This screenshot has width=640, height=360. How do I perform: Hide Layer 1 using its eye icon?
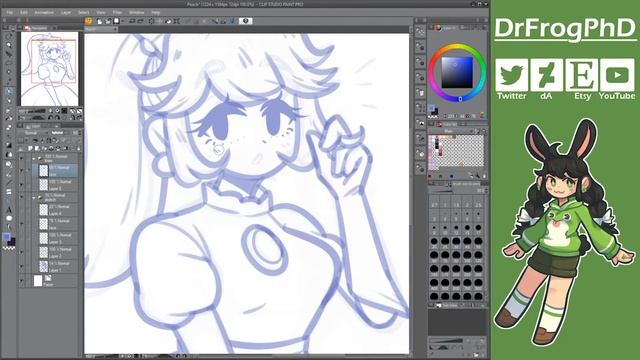(22, 267)
